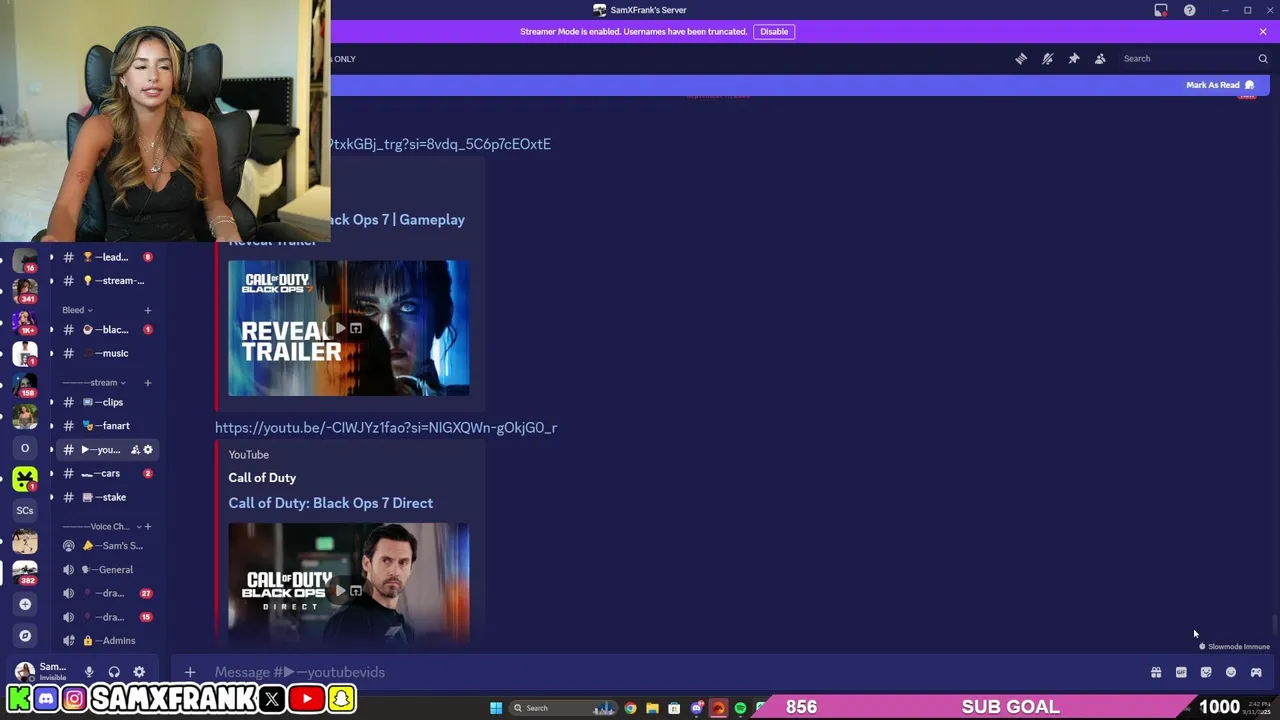Dismiss the Streamer Mode banner
1280x720 pixels.
tap(1263, 31)
